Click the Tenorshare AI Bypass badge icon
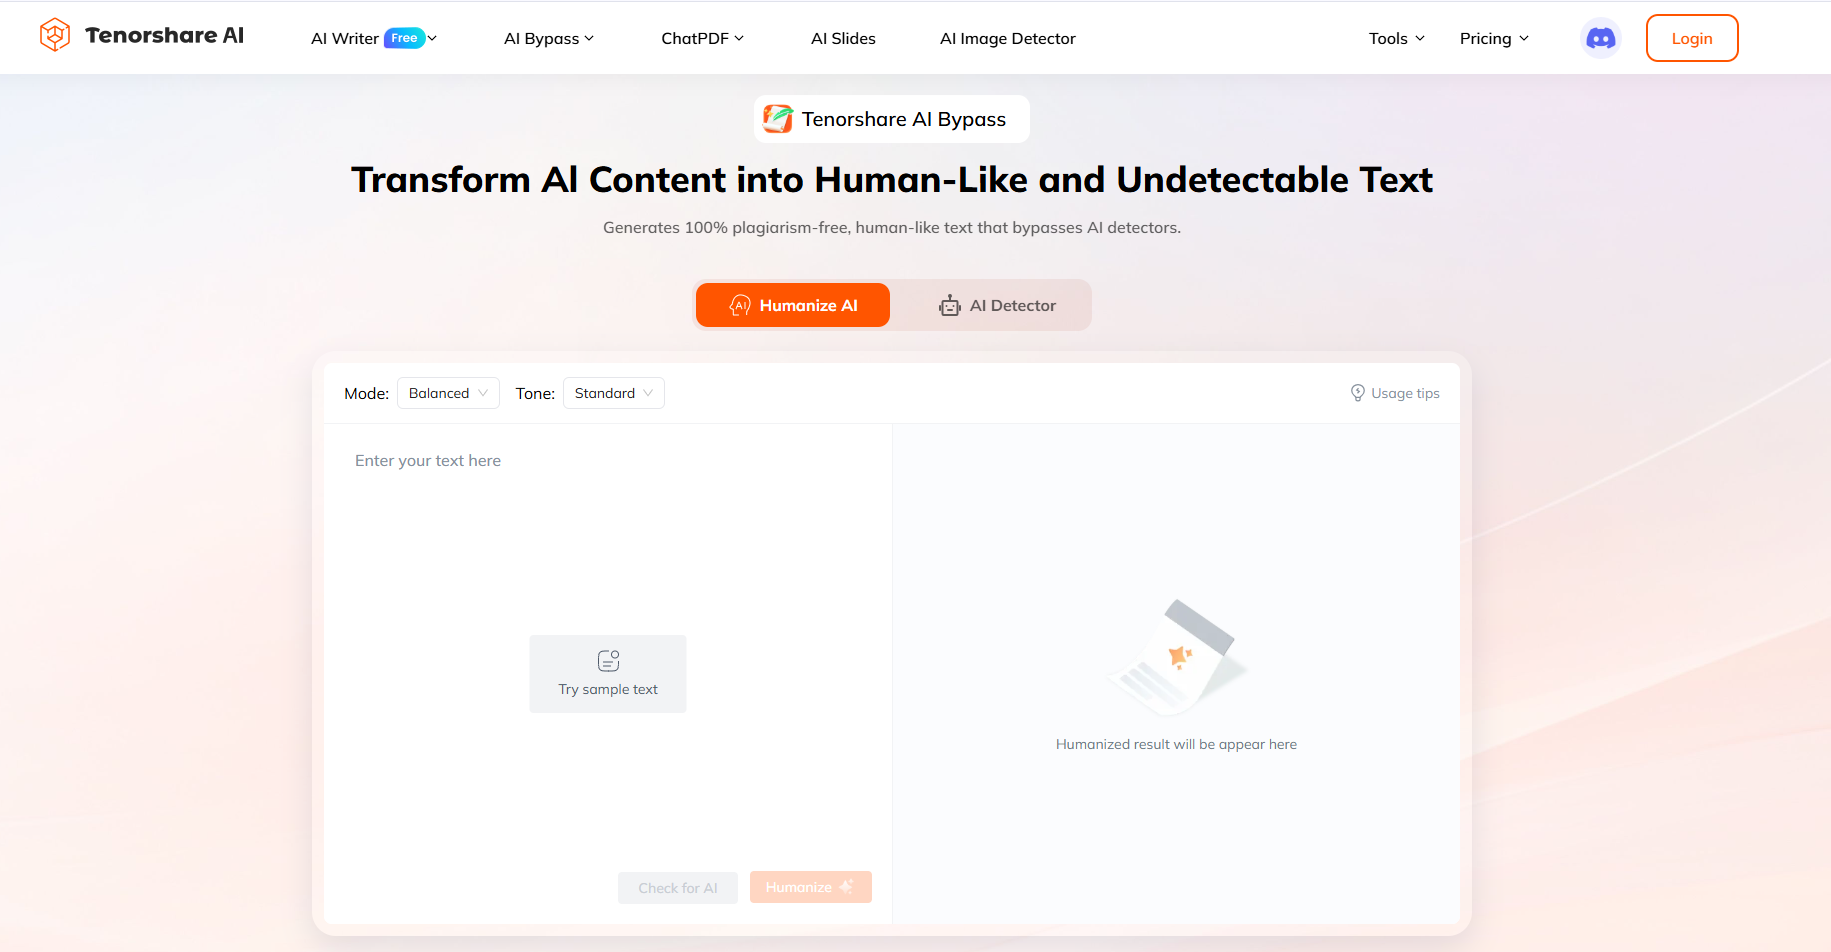The width and height of the screenshot is (1831, 952). [778, 118]
